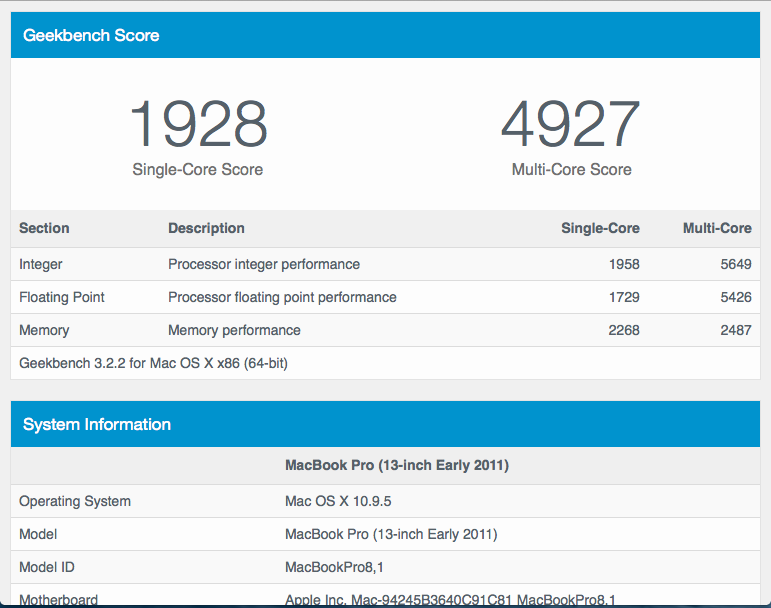Screen dimensions: 771x608
Task: Select Integer multi-core value 5649
Action: coord(736,264)
